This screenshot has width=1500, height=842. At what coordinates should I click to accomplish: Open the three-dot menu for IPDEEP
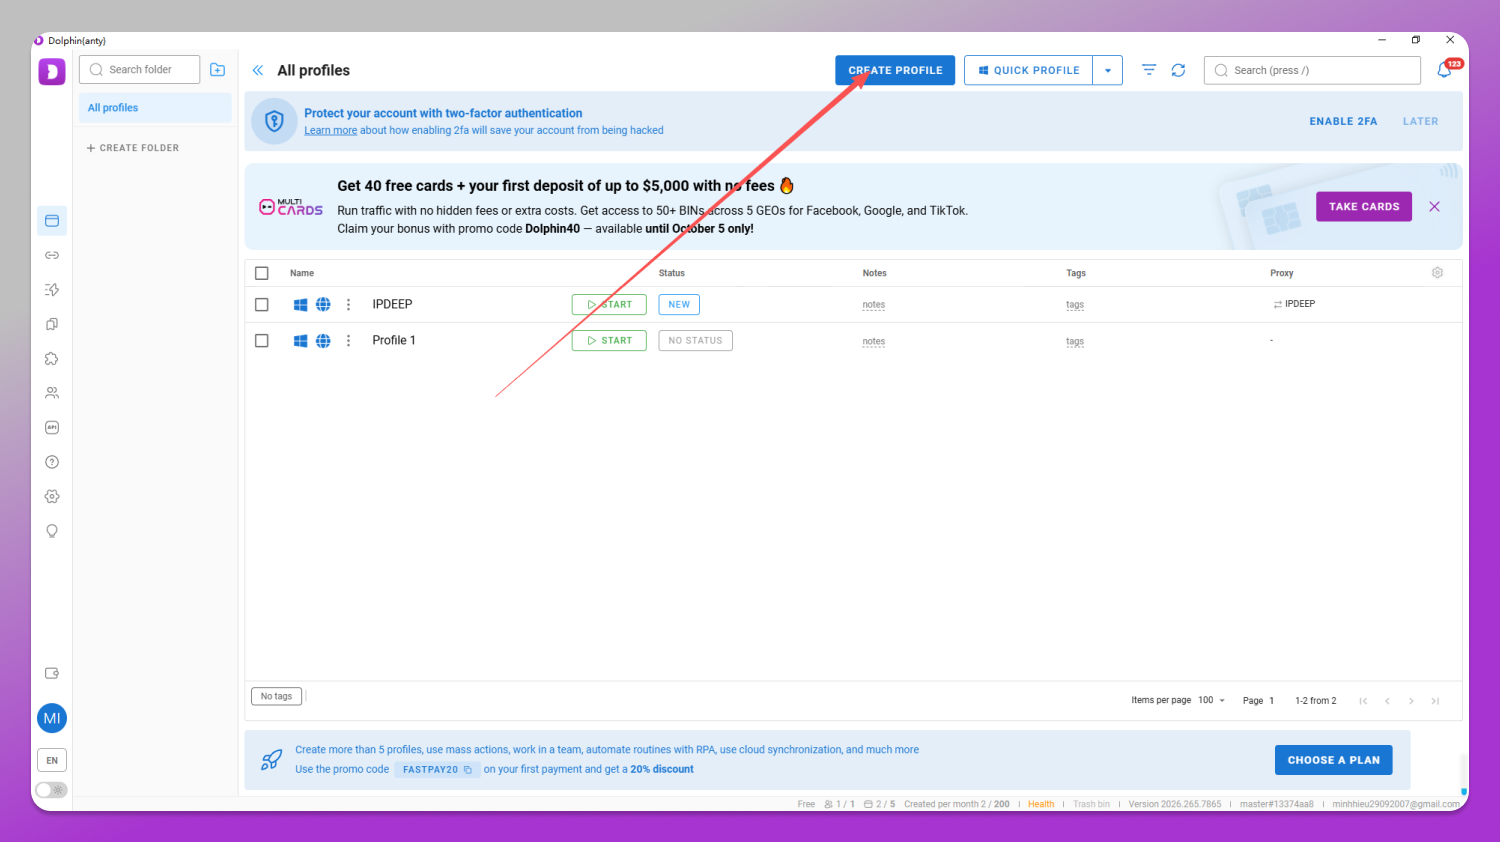click(x=348, y=305)
